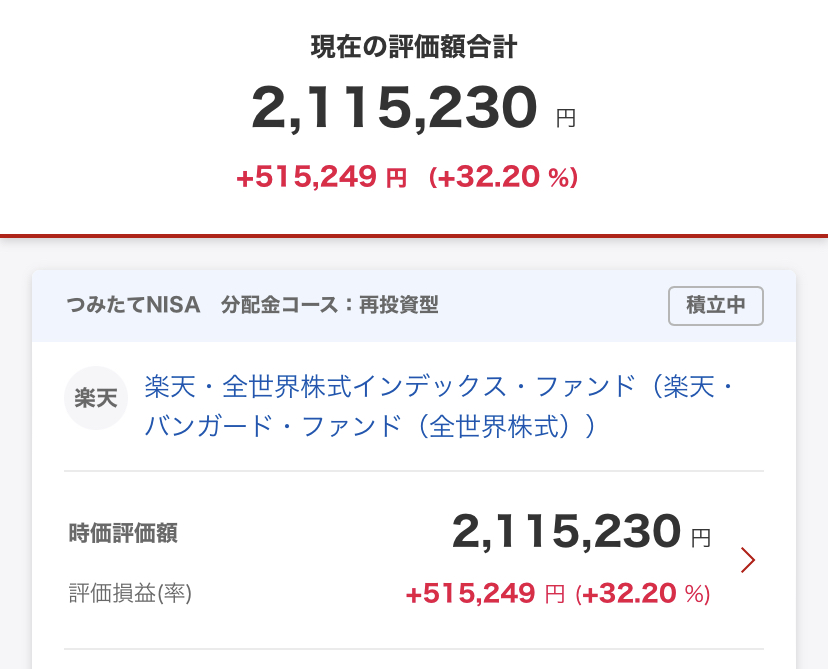
Task: Click the large 2,115,230 total at top
Action: point(394,108)
